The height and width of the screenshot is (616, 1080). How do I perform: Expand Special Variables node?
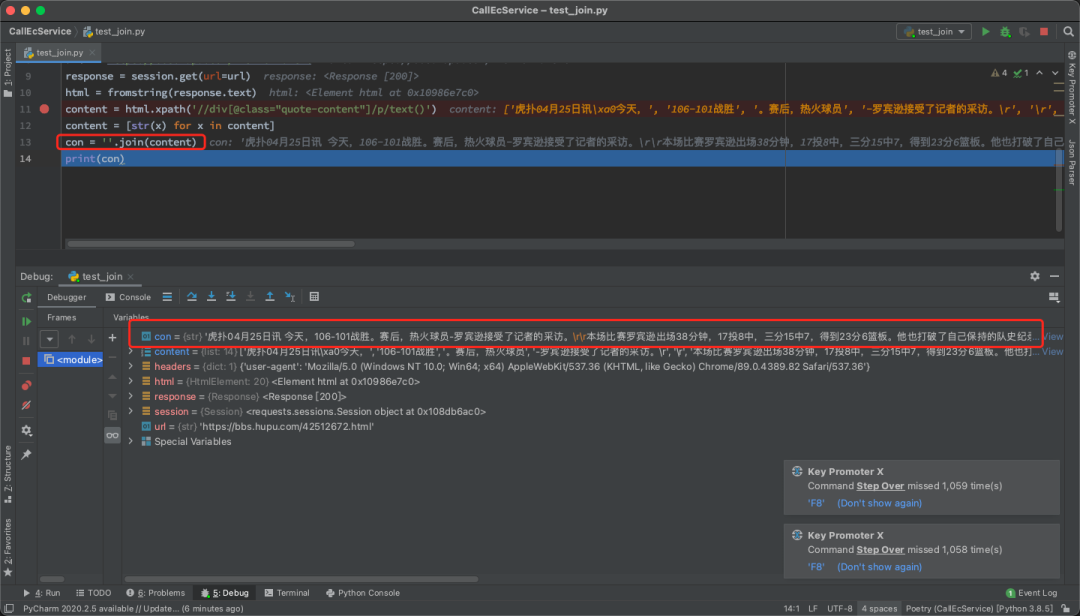click(131, 441)
